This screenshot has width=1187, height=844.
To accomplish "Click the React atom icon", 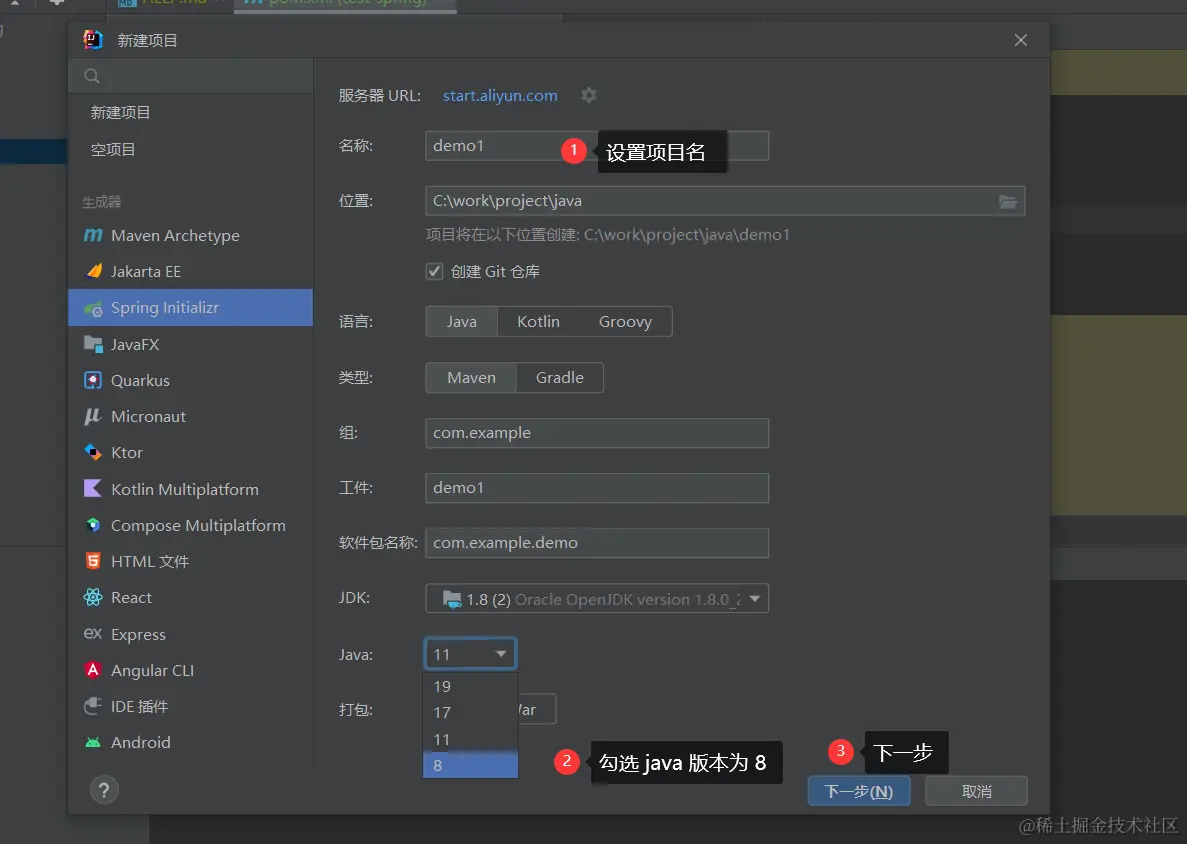I will pos(93,597).
